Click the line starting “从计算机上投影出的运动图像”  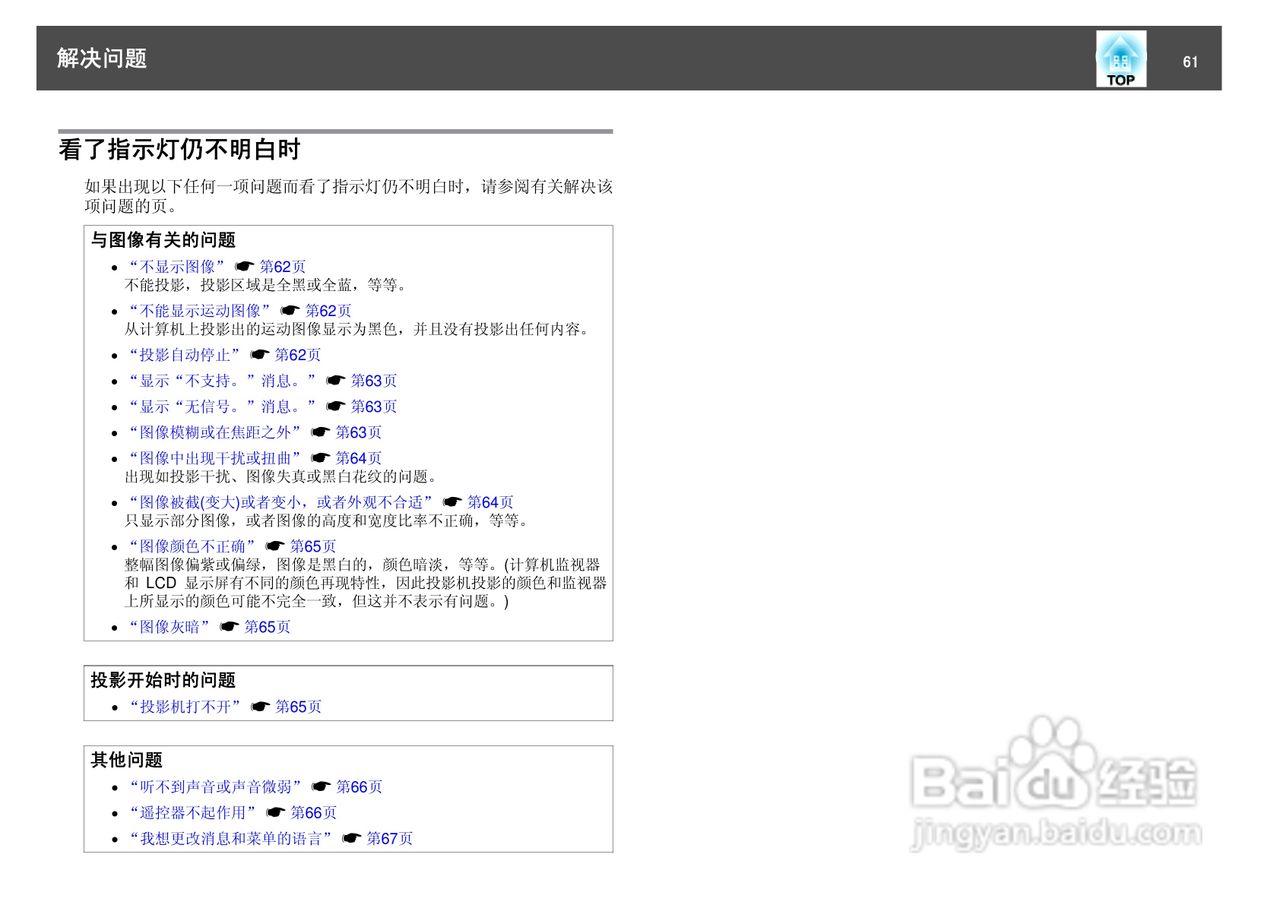tap(358, 329)
